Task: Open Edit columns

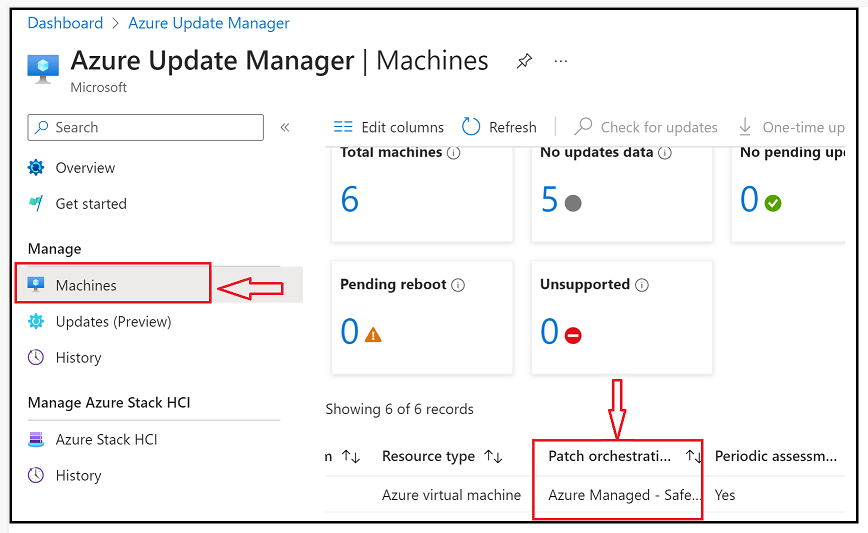Action: pos(389,127)
